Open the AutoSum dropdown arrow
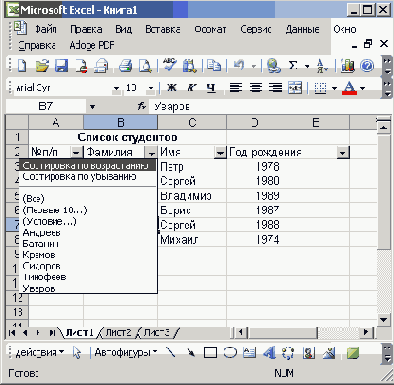The height and width of the screenshot is (385, 394). (307, 66)
